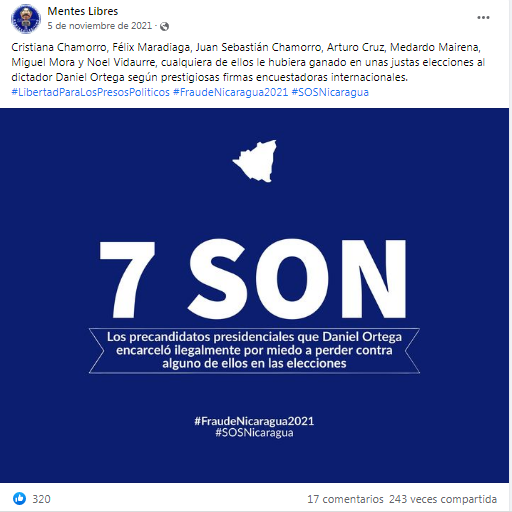Click the ribbon banner about precandidatos presidenciales

[x=254, y=350]
